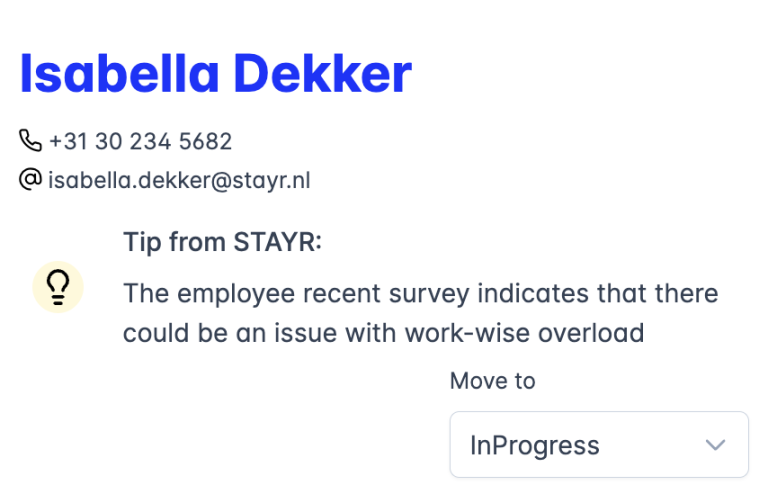Click the surname 'Dekker' in the heading

(x=323, y=74)
